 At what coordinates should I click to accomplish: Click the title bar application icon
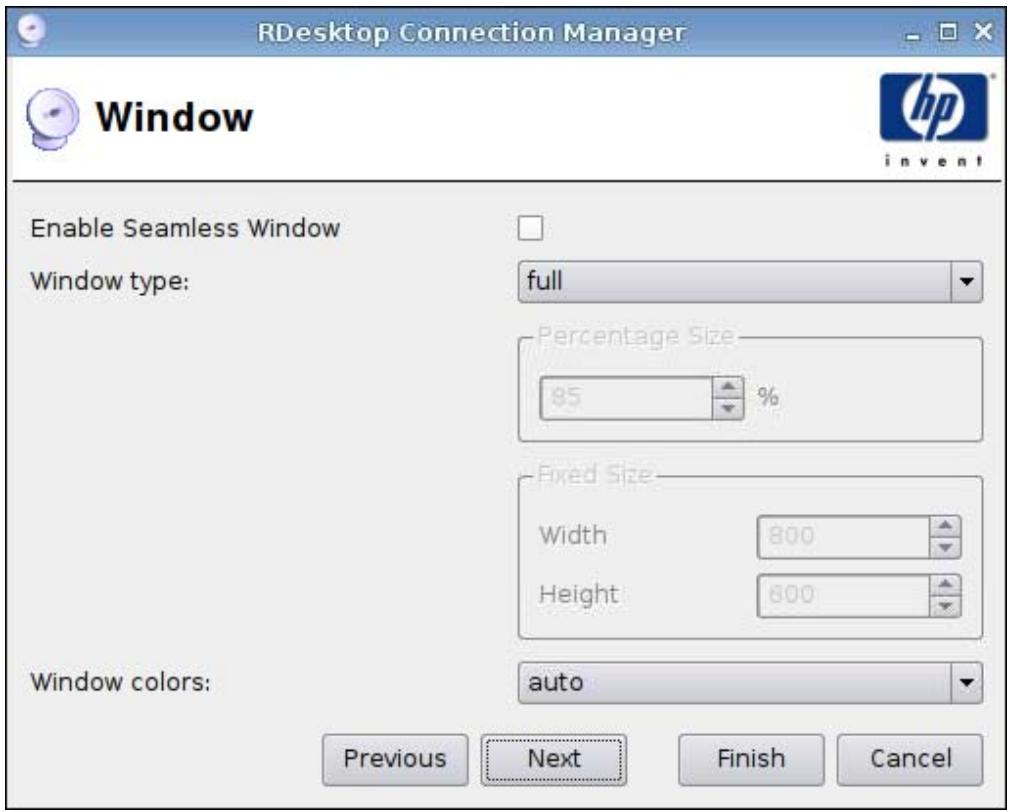pyautogui.click(x=32, y=30)
